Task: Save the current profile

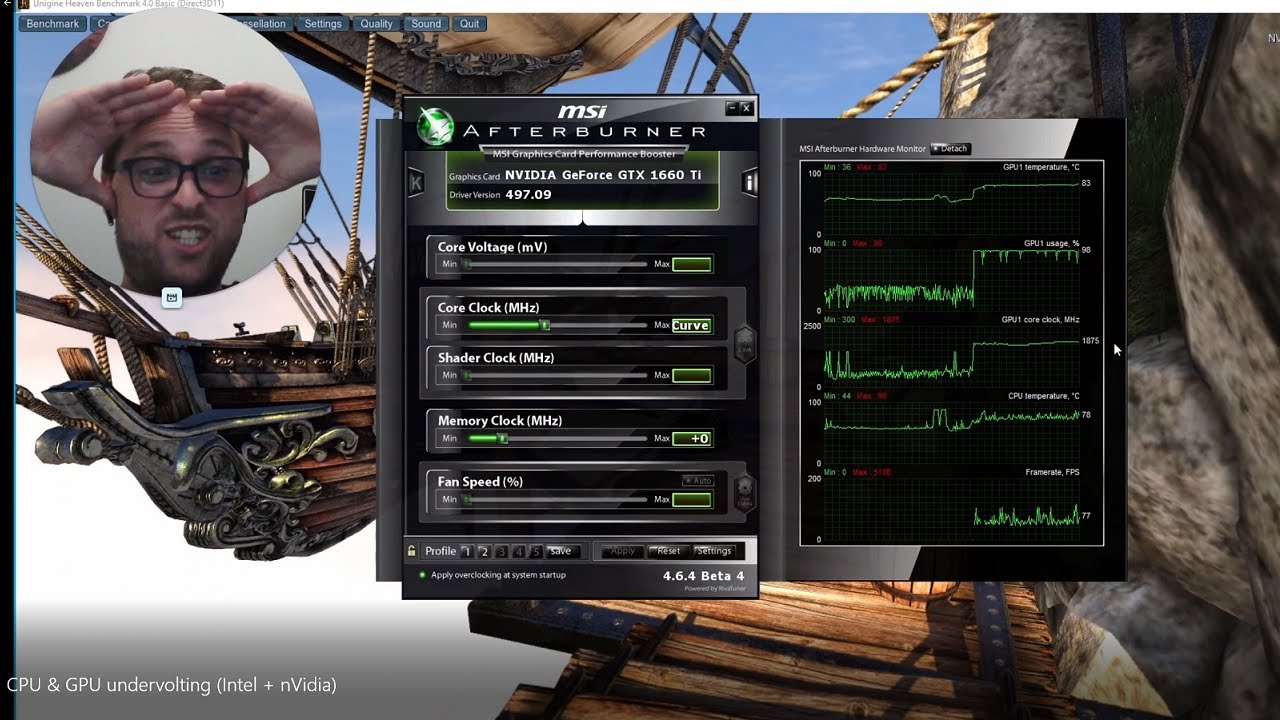Action: (560, 551)
